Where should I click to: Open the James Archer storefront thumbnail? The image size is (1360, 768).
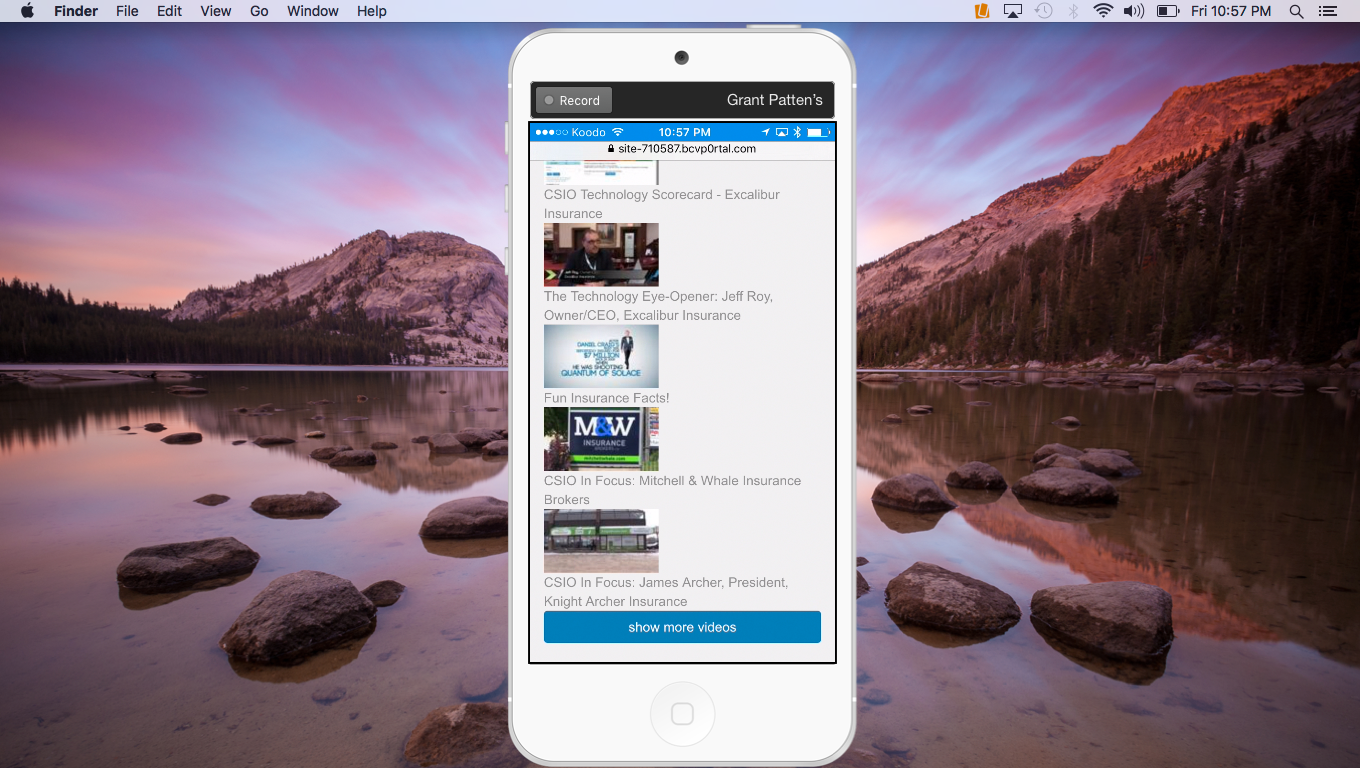click(x=601, y=541)
